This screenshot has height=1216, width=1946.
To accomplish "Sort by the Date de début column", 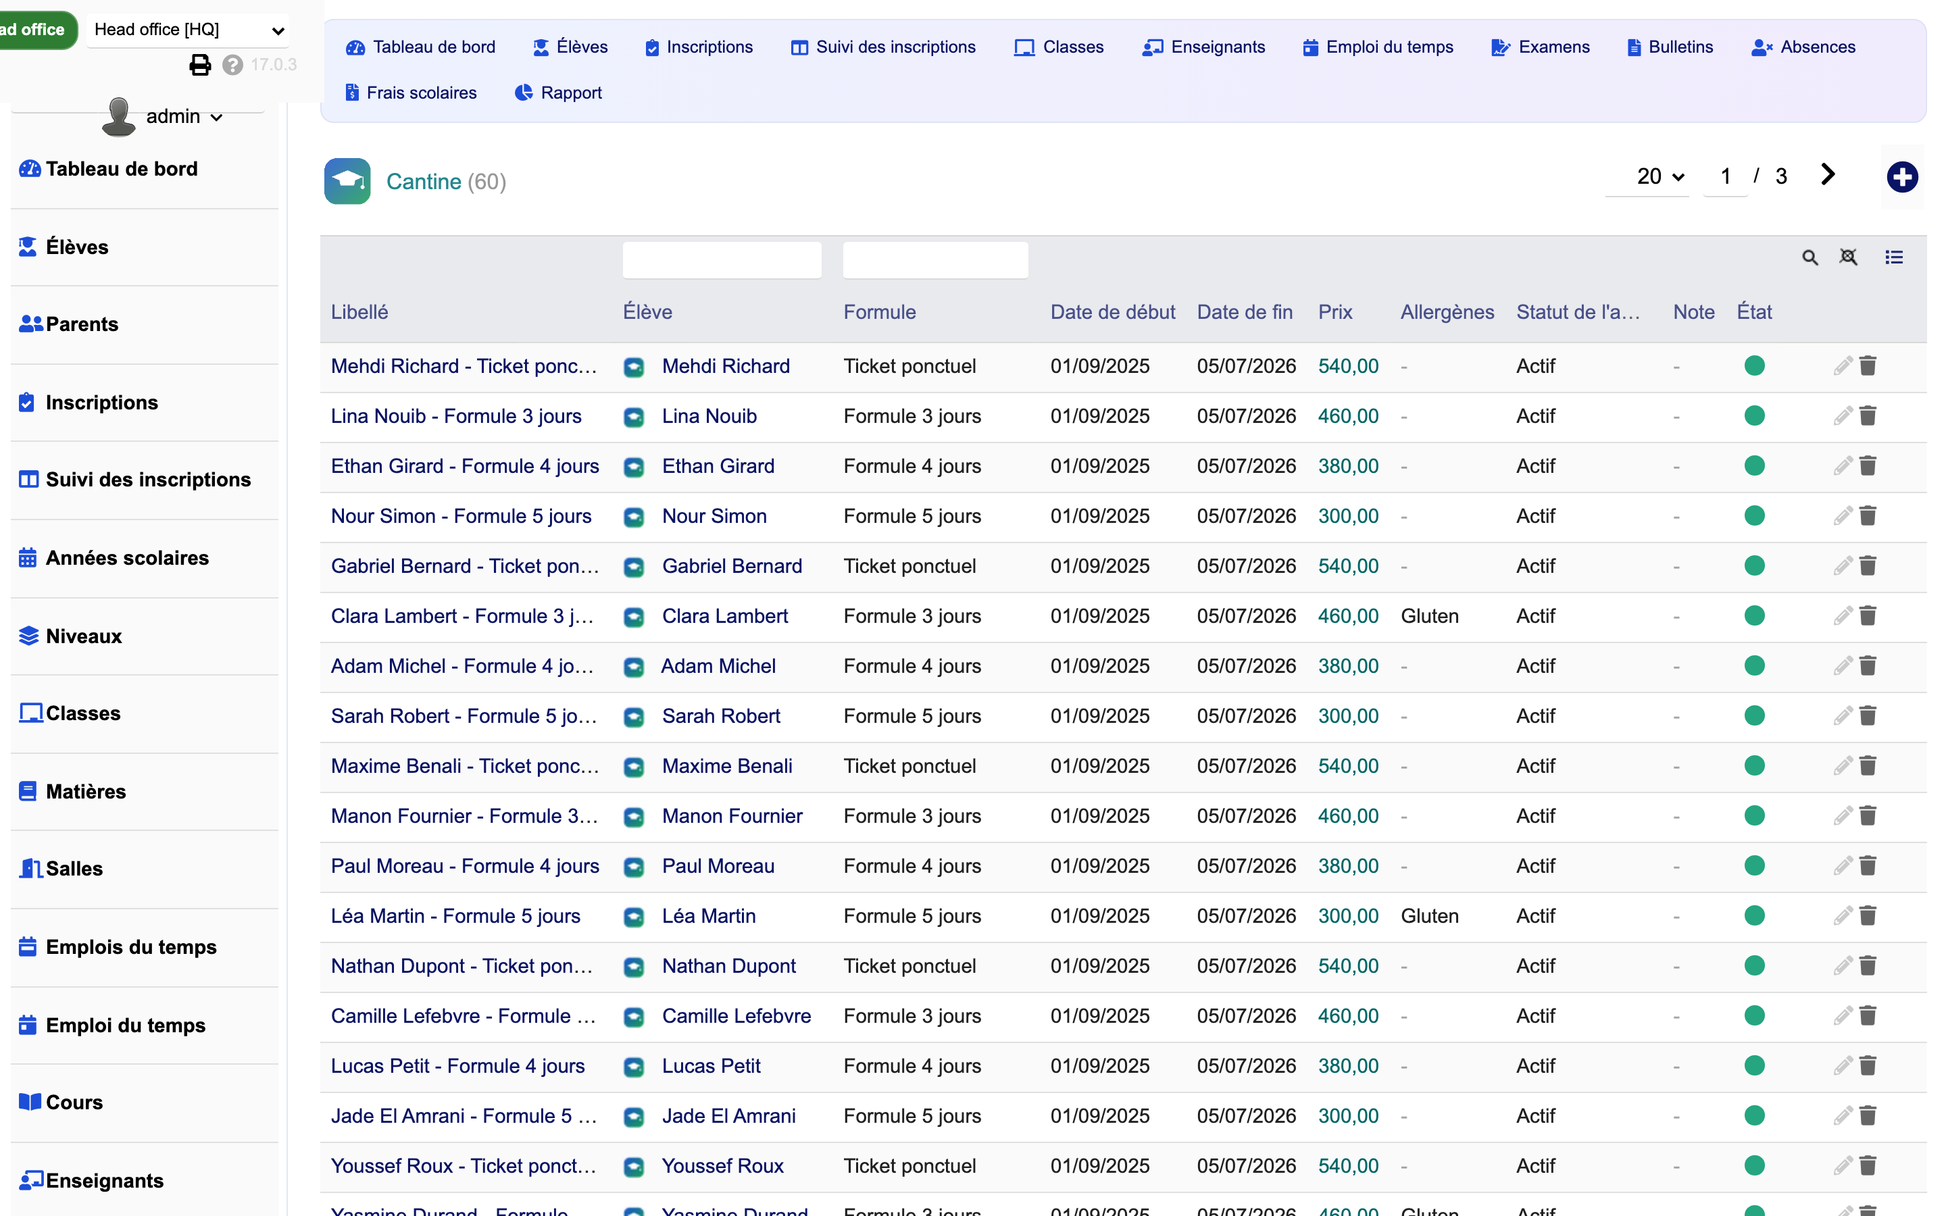I will (x=1112, y=312).
